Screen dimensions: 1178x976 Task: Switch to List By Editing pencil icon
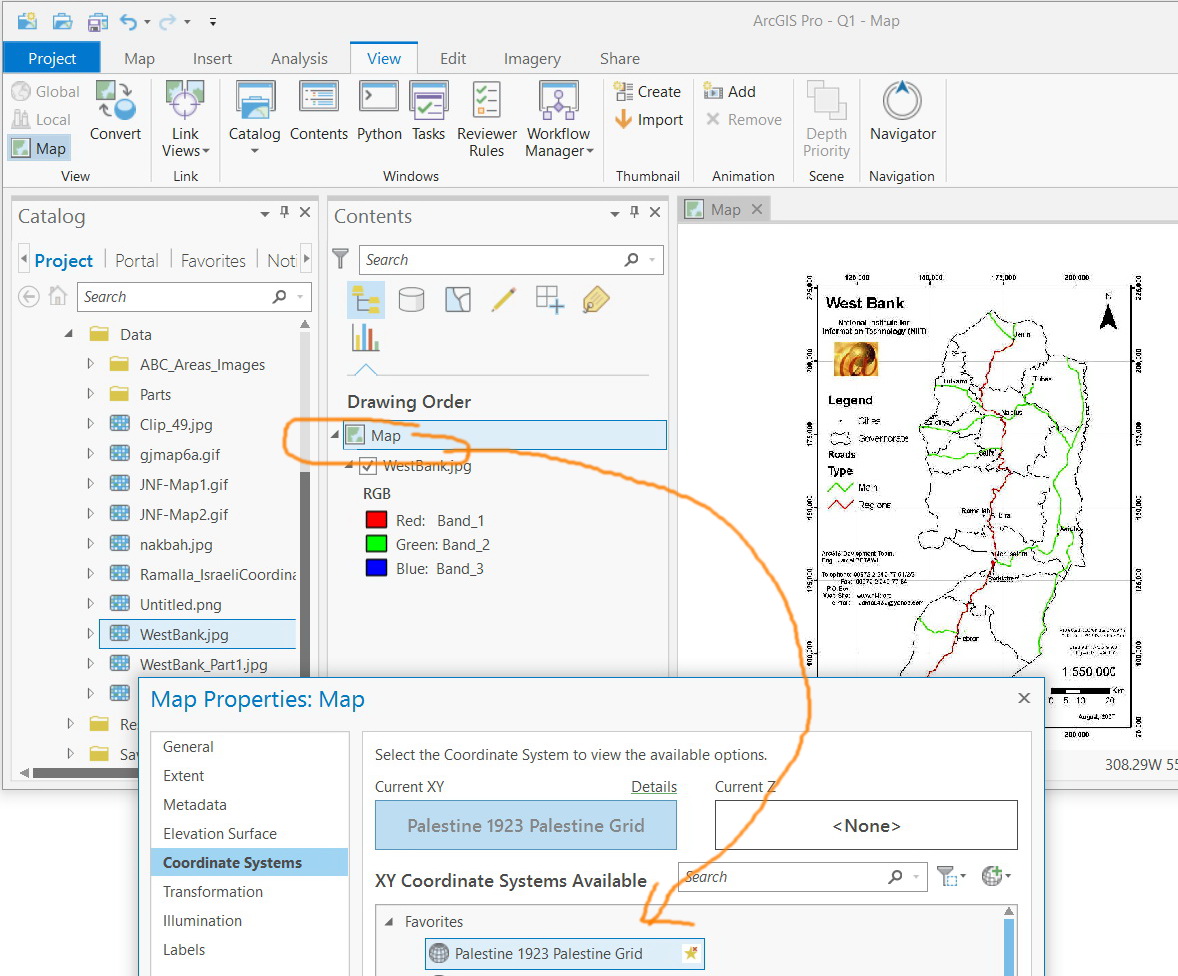(x=503, y=299)
